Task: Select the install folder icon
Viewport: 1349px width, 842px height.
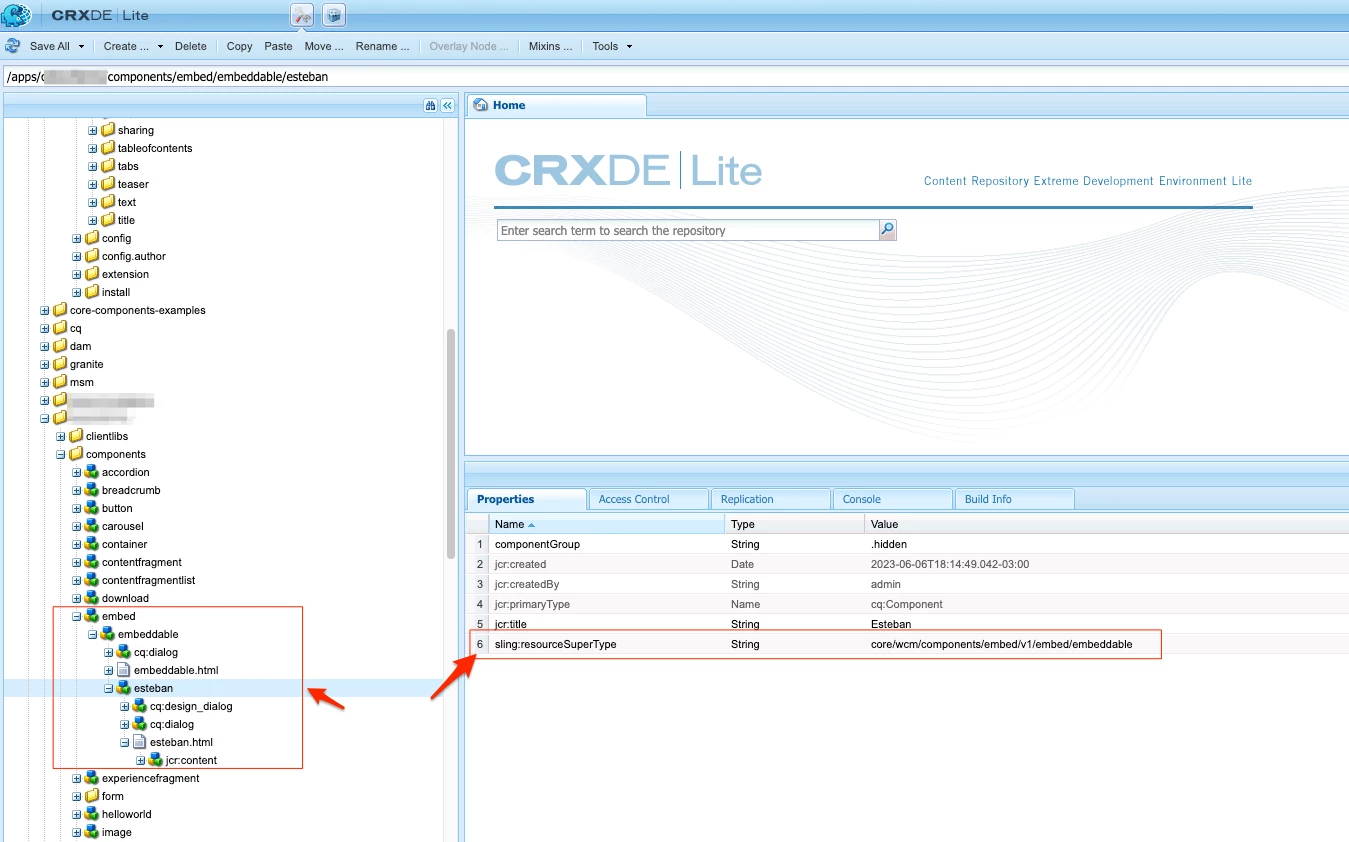Action: pos(92,292)
